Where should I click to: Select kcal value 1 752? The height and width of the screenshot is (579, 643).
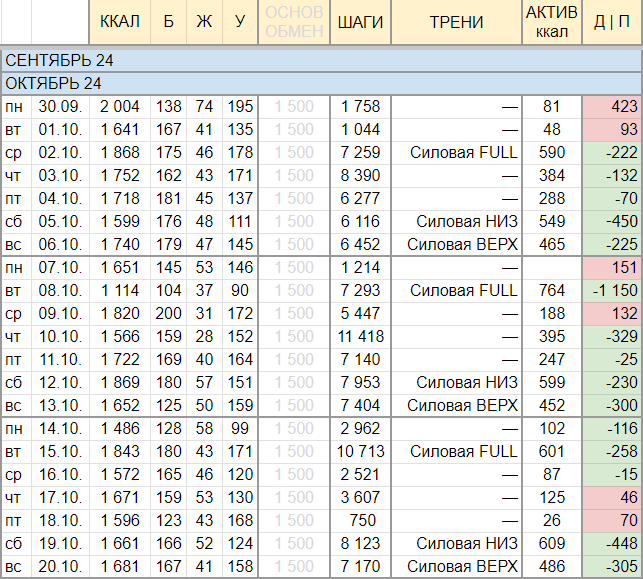tap(120, 176)
